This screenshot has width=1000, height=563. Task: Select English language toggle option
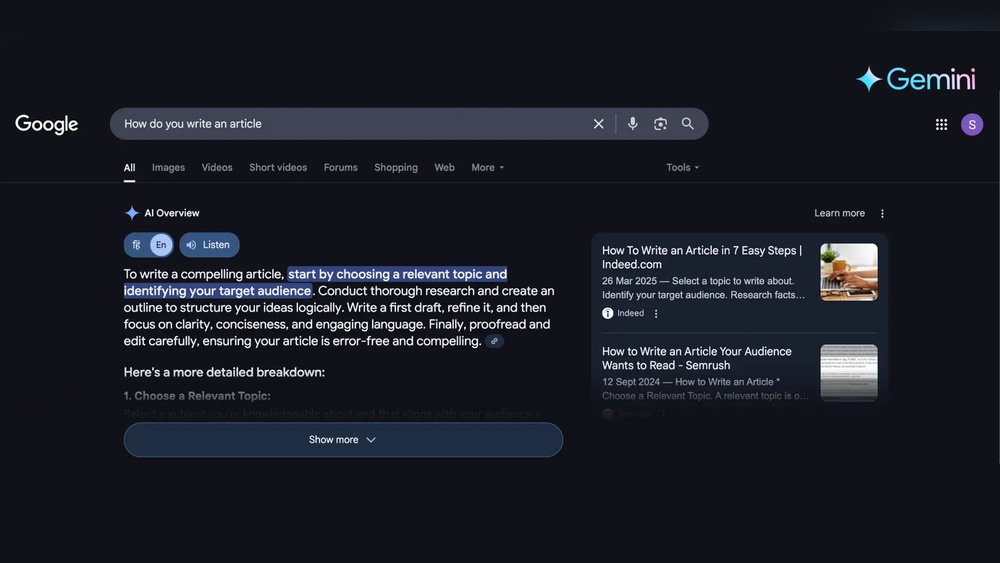(x=161, y=245)
